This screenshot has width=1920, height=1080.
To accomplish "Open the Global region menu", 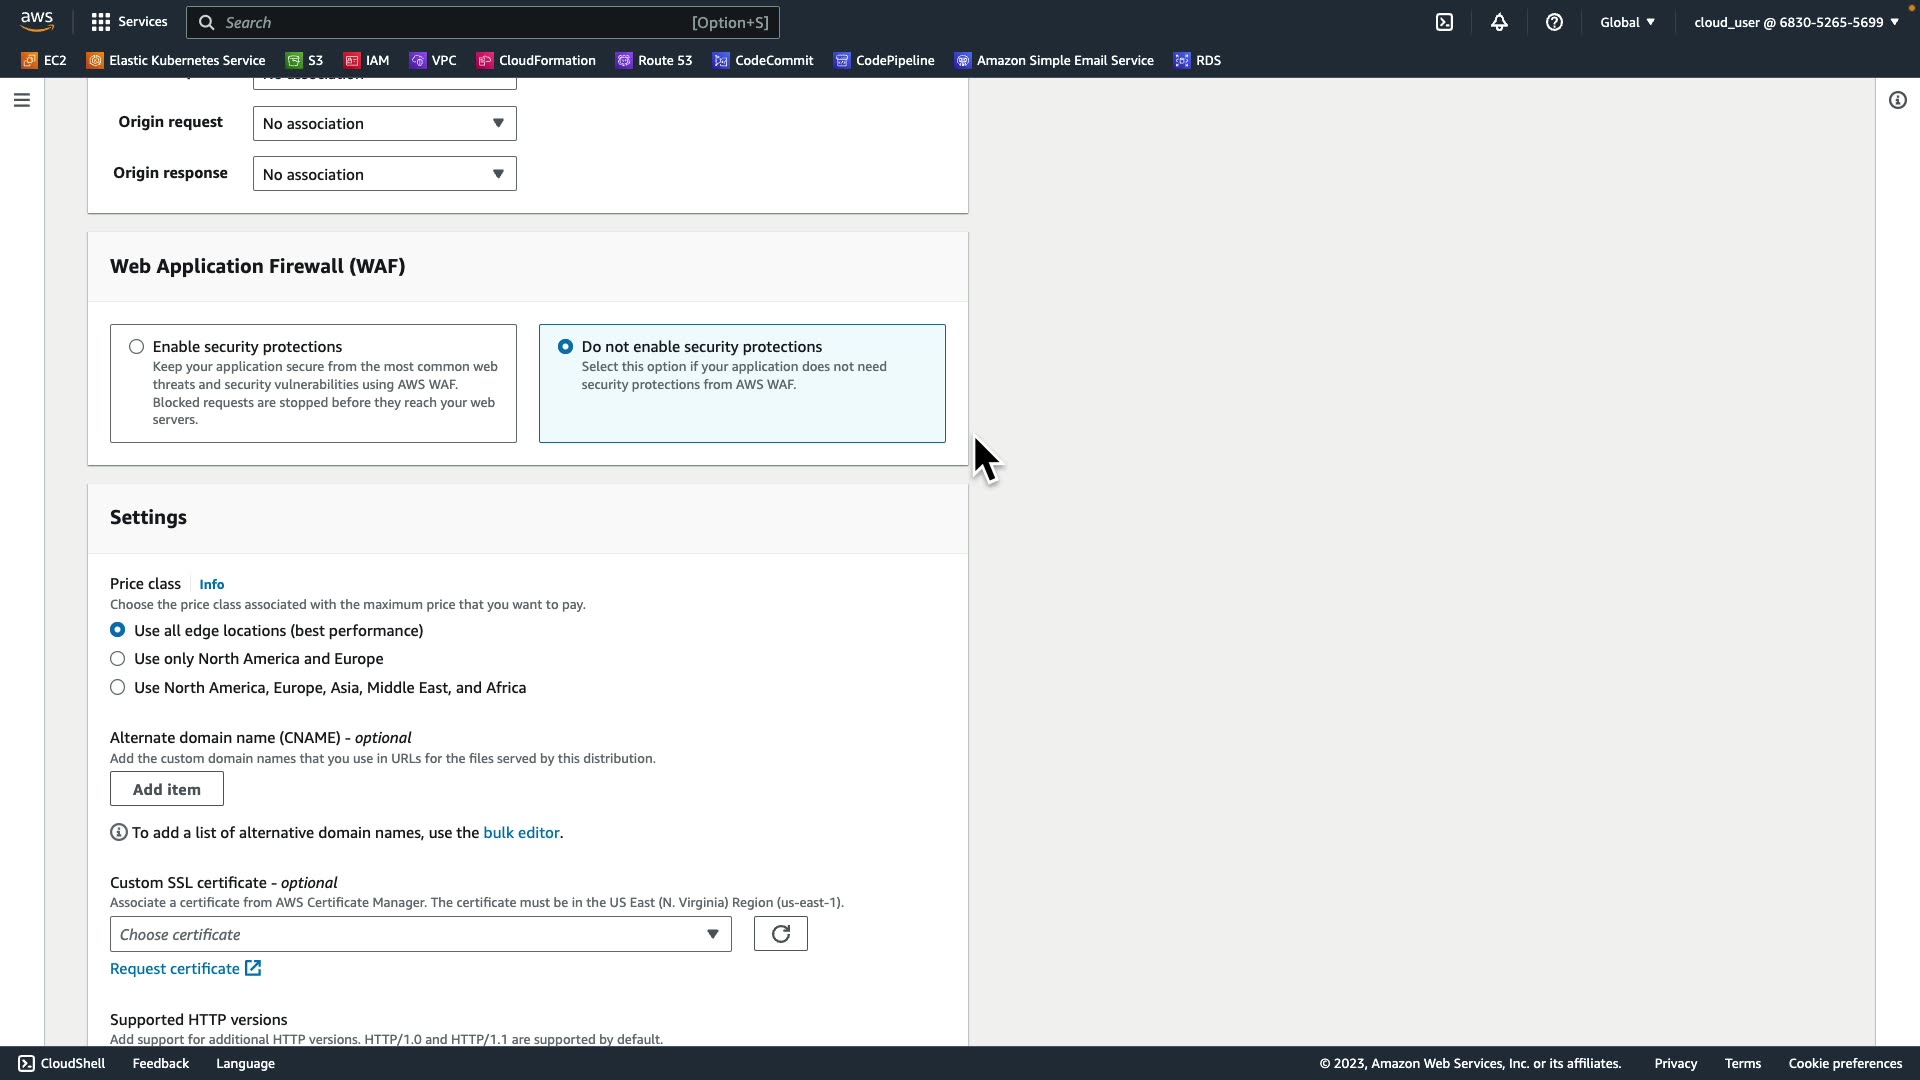I will tap(1627, 22).
